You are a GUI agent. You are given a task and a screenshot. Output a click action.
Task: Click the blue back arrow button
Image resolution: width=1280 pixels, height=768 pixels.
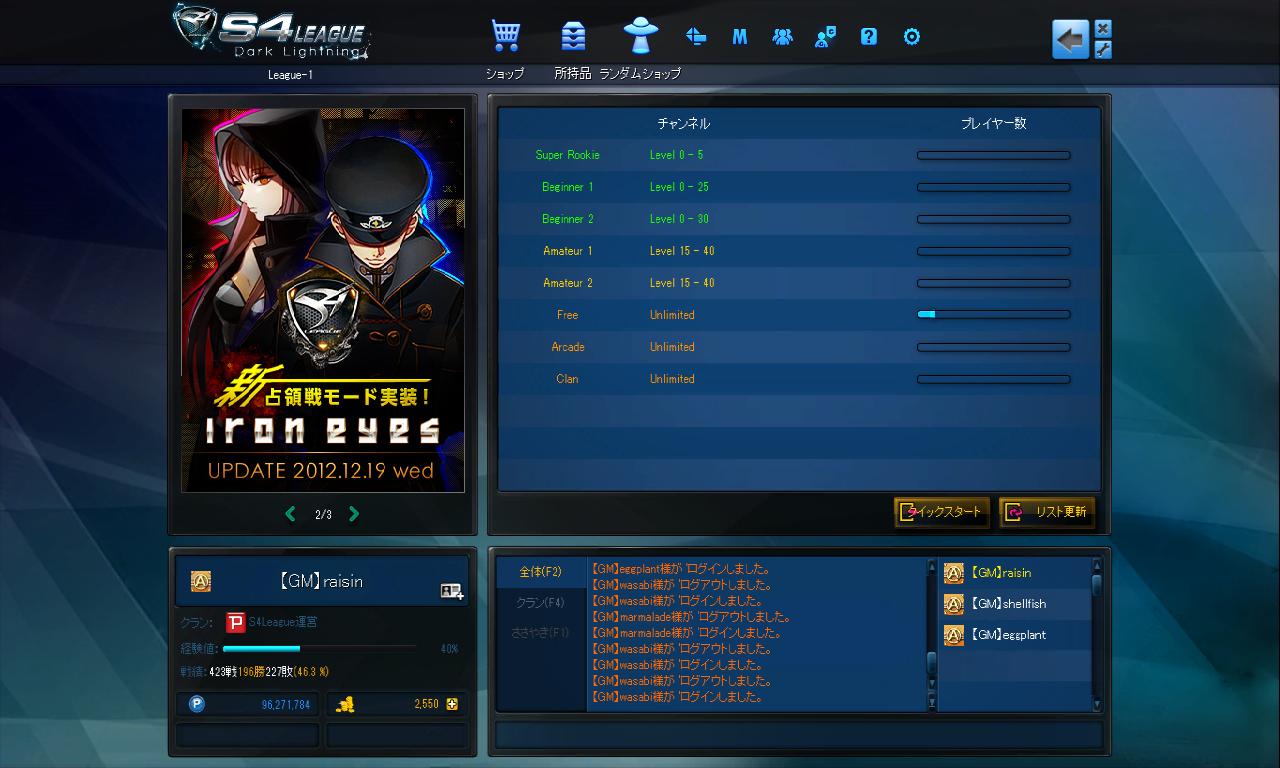pyautogui.click(x=1070, y=40)
